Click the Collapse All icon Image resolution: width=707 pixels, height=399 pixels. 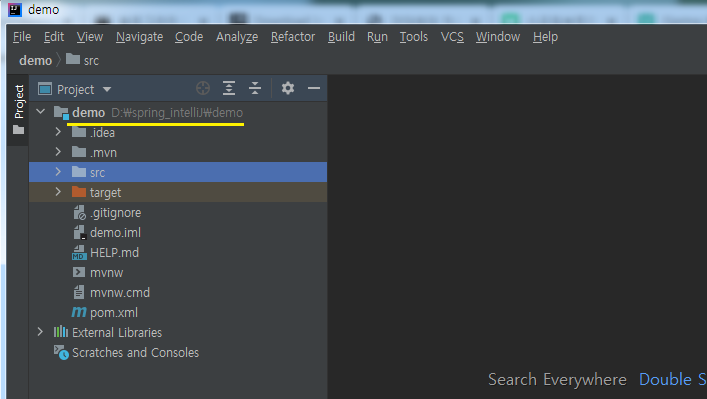pyautogui.click(x=255, y=88)
